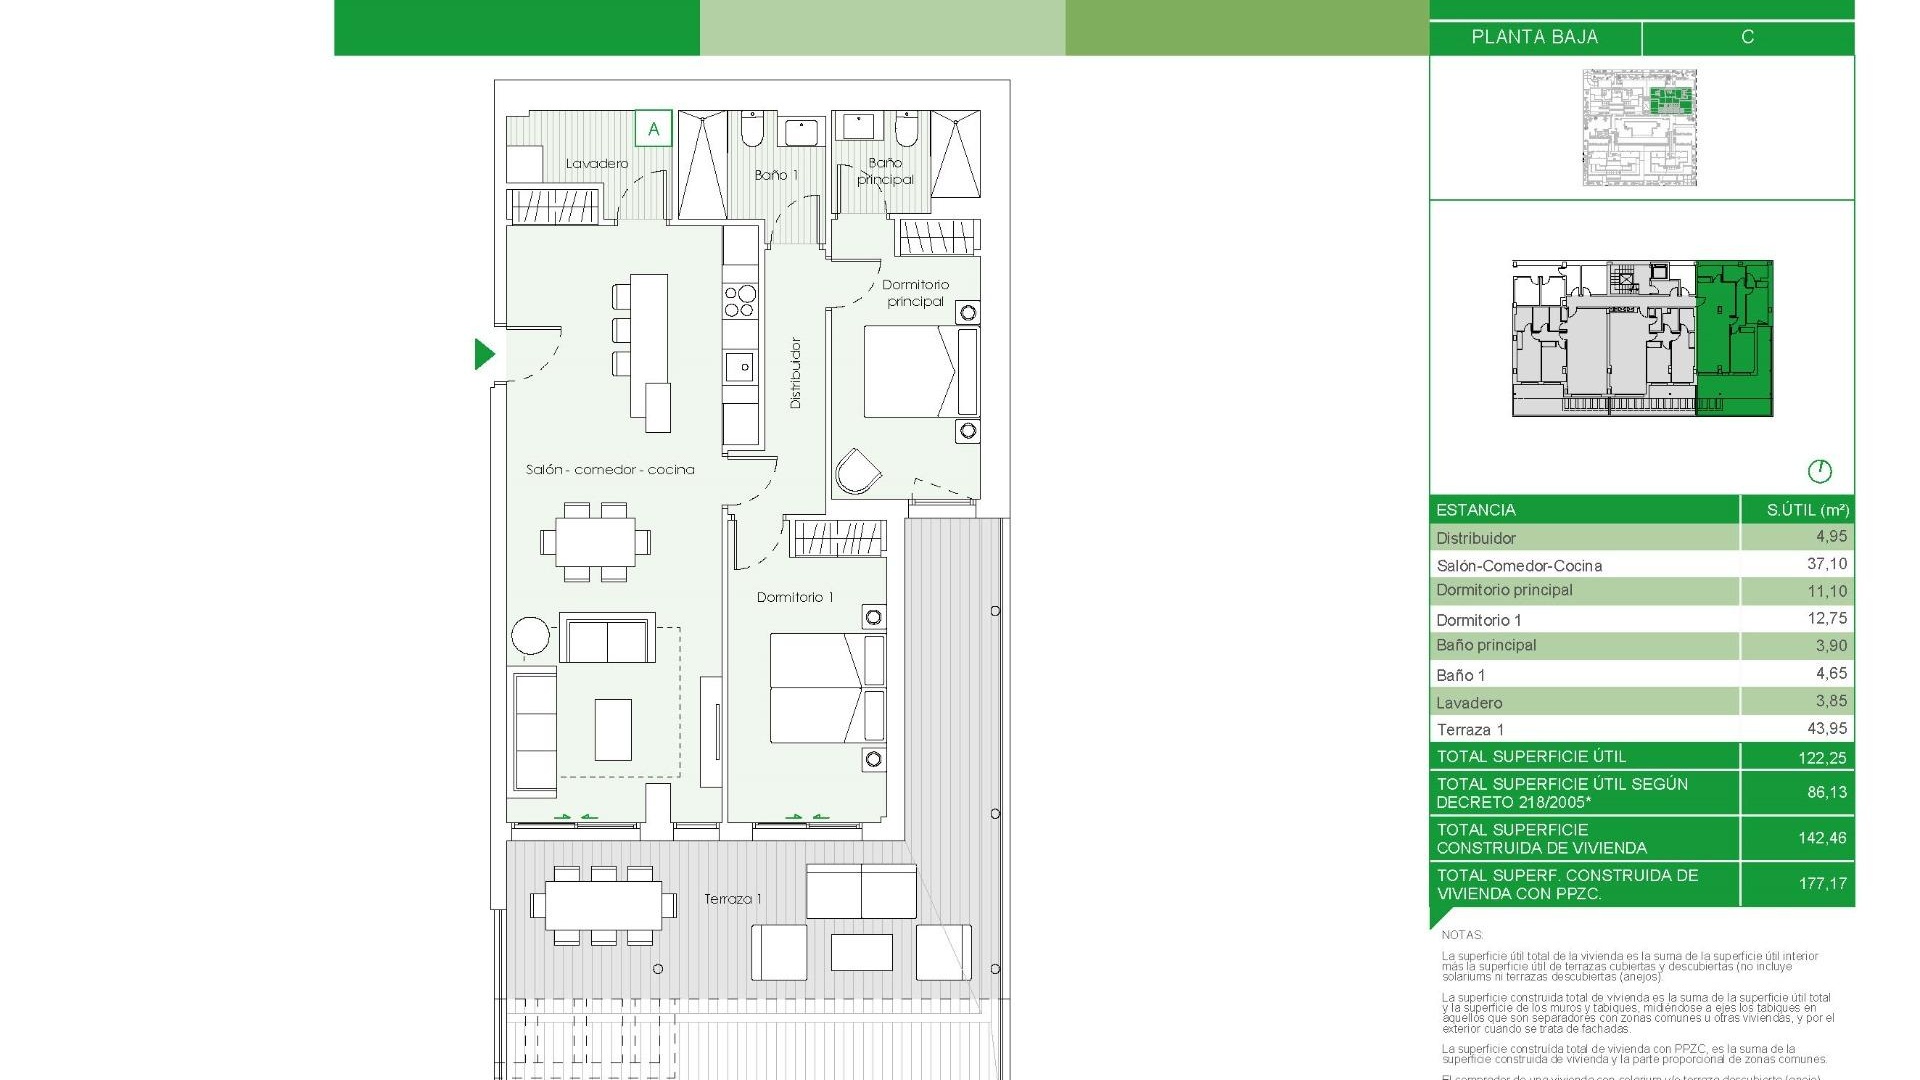Click the green entrance arrow marker
This screenshot has width=1920, height=1080.
[x=484, y=354]
